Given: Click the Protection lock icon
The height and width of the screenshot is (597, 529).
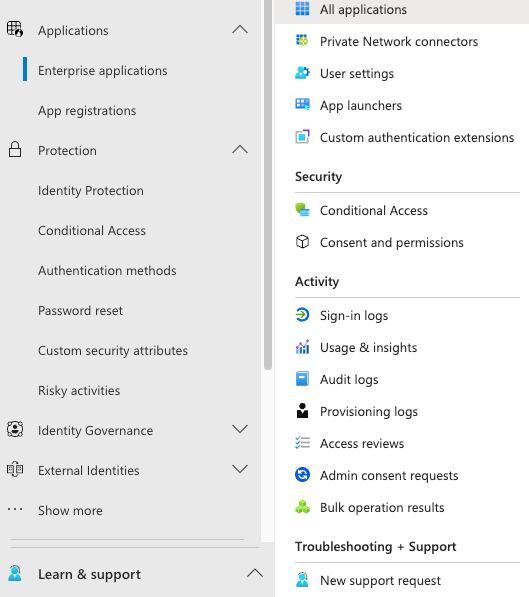Looking at the screenshot, I should tap(15, 150).
